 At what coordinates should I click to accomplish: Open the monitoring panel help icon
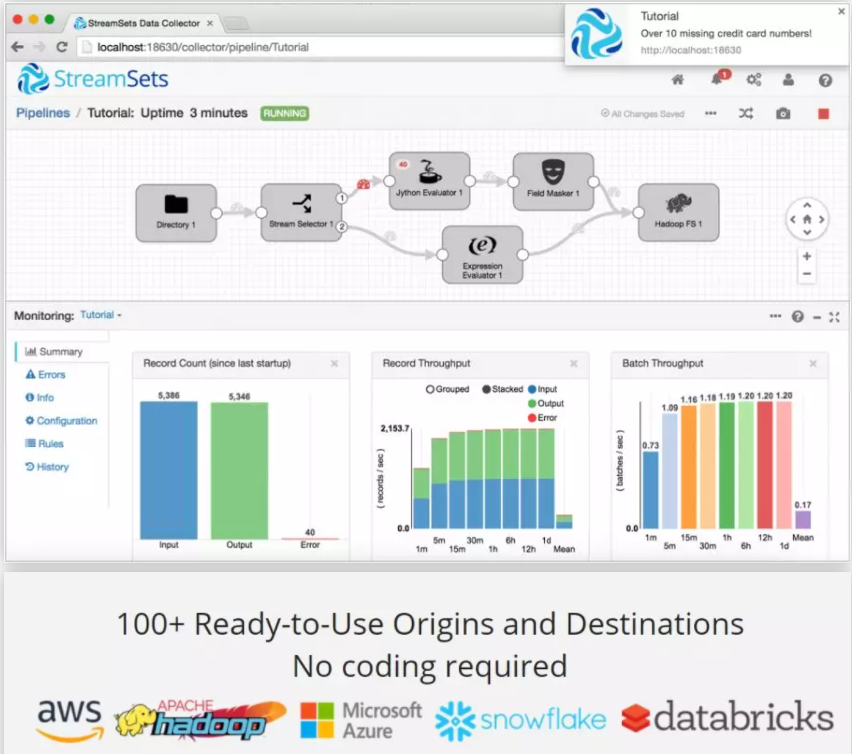click(x=797, y=316)
